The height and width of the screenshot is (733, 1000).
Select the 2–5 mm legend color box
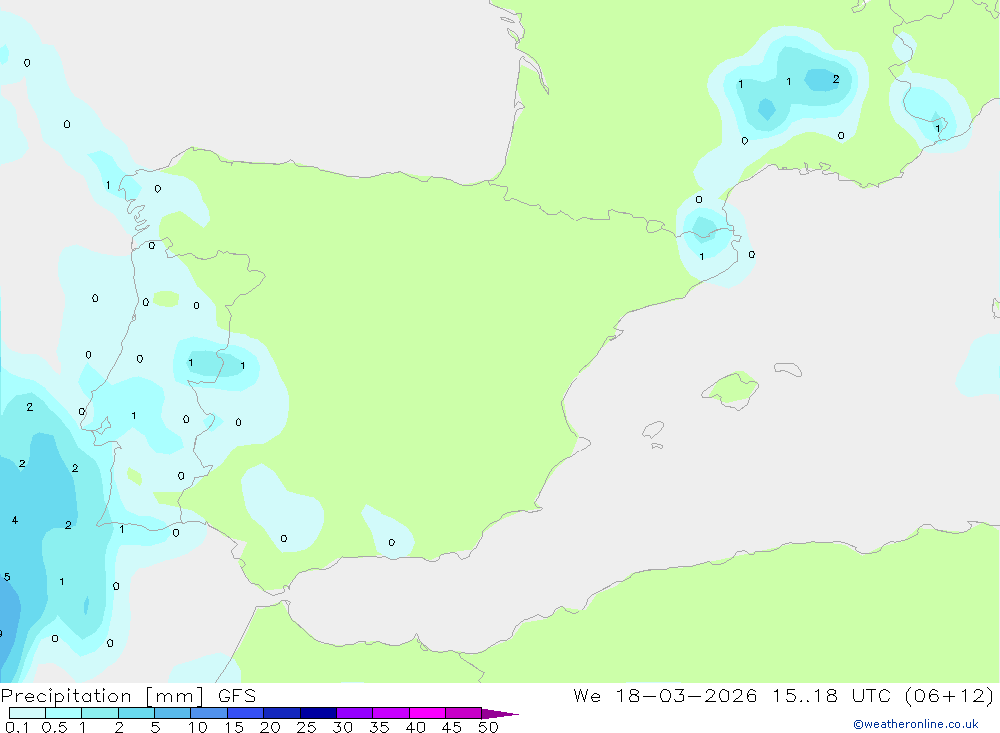click(x=136, y=713)
